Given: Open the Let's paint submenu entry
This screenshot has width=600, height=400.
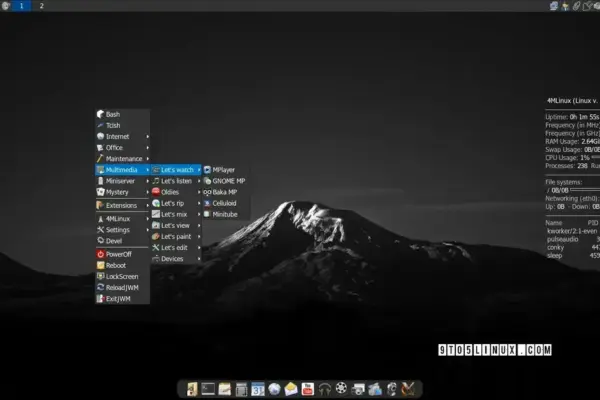Looking at the screenshot, I should coord(176,236).
